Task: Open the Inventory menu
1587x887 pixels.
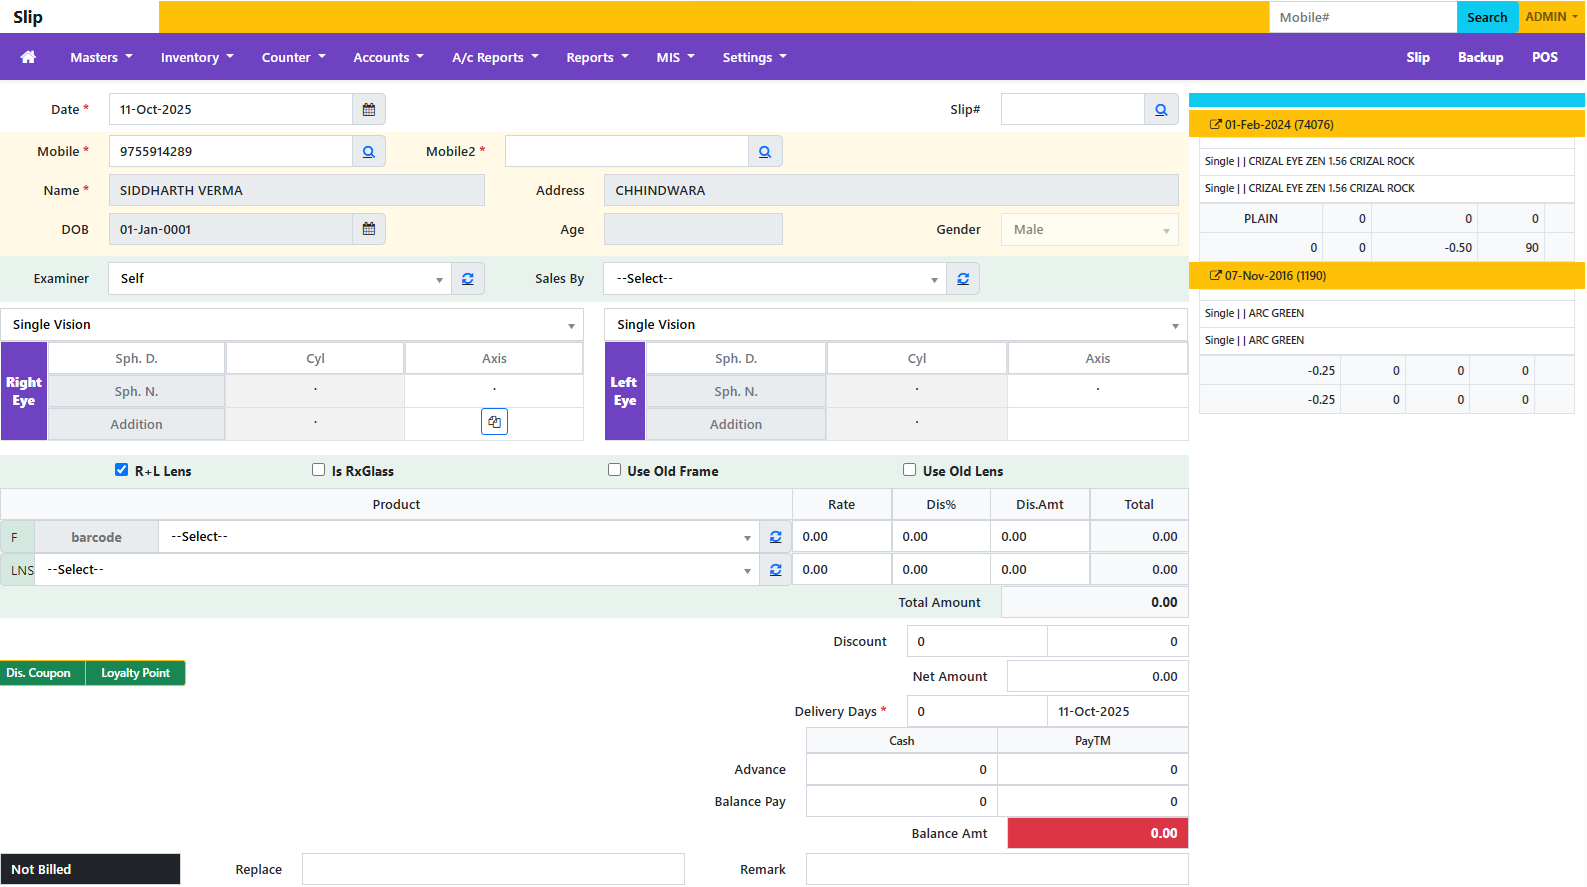Action: 197,58
